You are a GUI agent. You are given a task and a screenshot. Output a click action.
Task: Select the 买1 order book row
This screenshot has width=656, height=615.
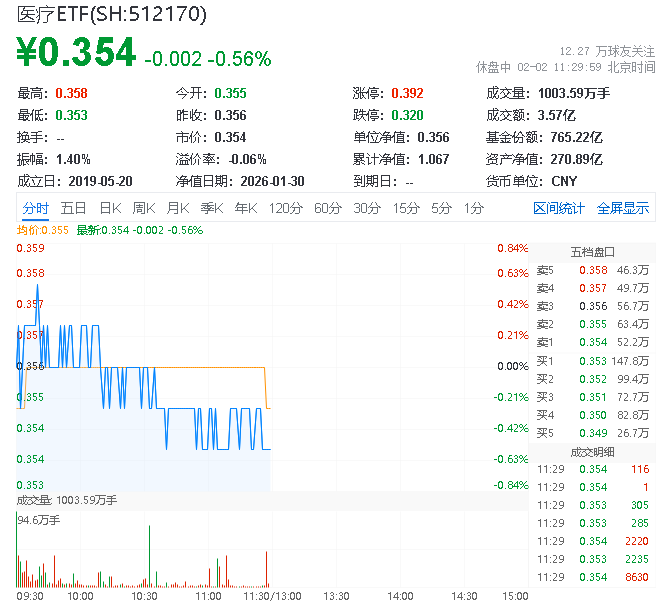point(592,360)
